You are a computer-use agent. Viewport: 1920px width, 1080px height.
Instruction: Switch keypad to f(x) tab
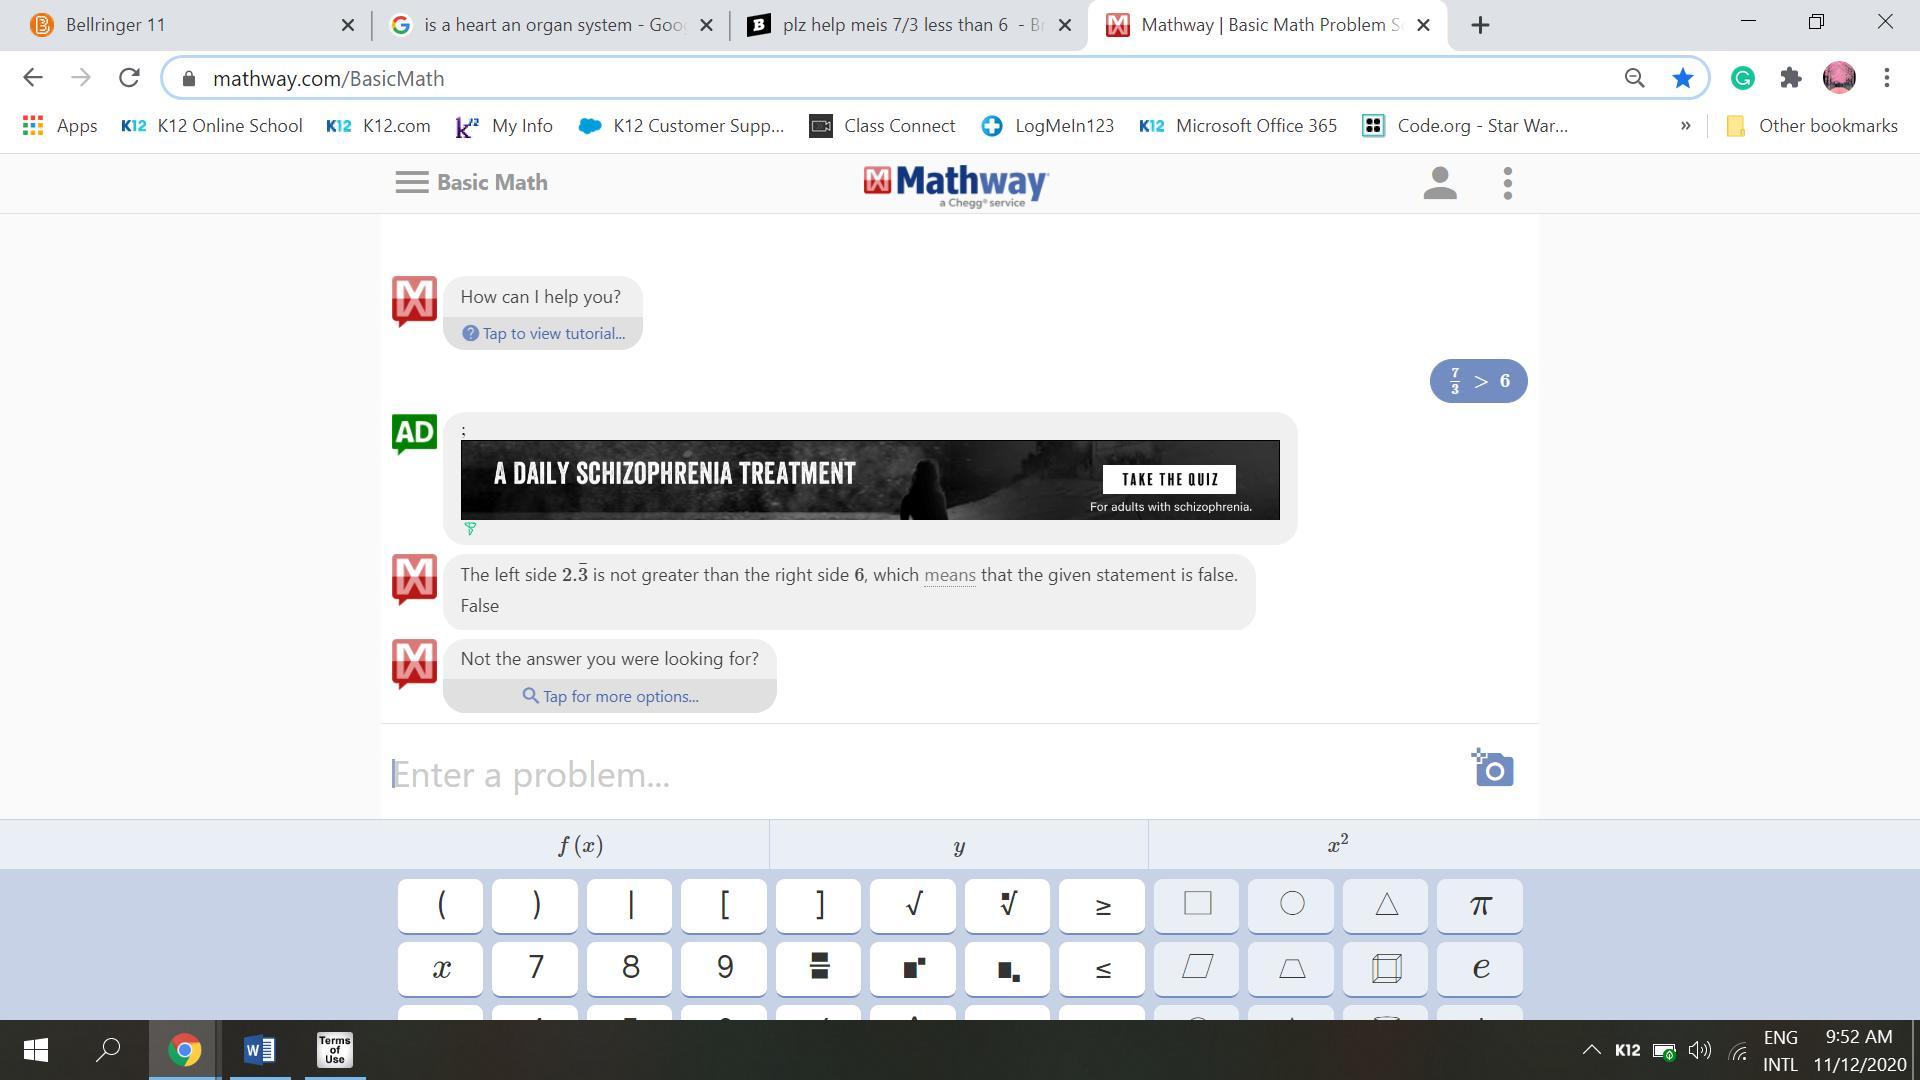click(x=580, y=846)
